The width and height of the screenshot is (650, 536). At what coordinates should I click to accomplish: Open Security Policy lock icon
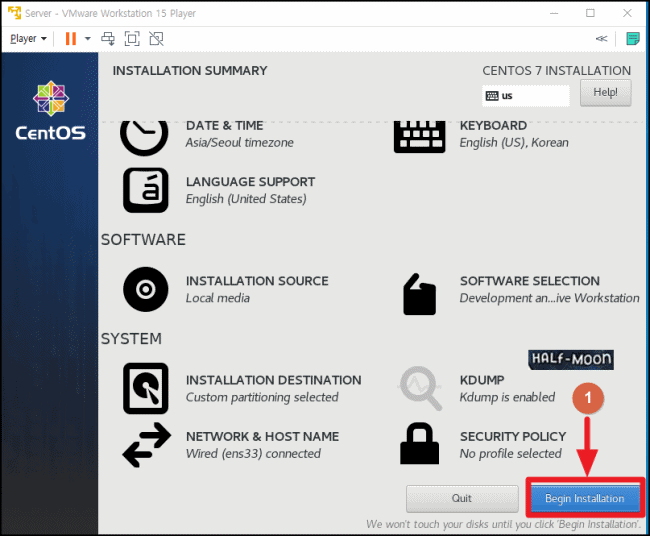click(420, 443)
